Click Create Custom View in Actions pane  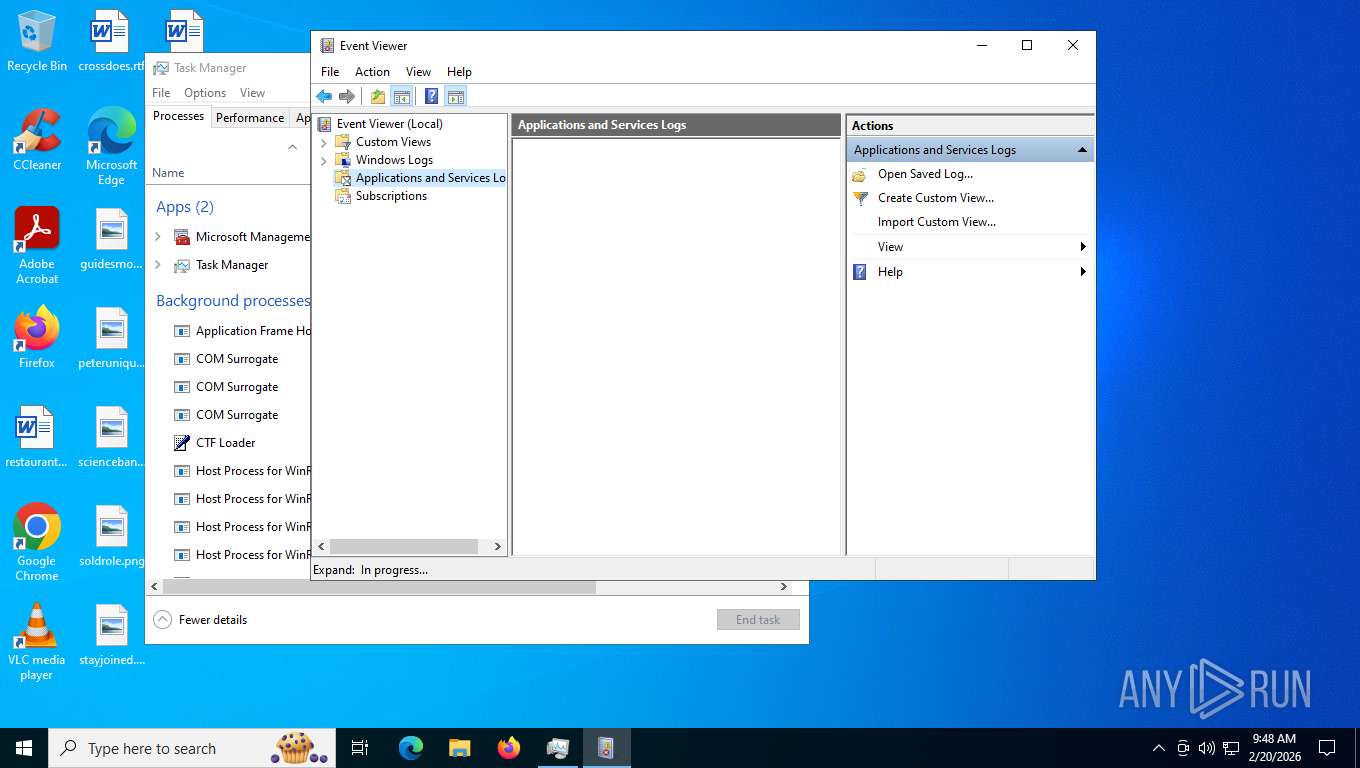point(936,198)
